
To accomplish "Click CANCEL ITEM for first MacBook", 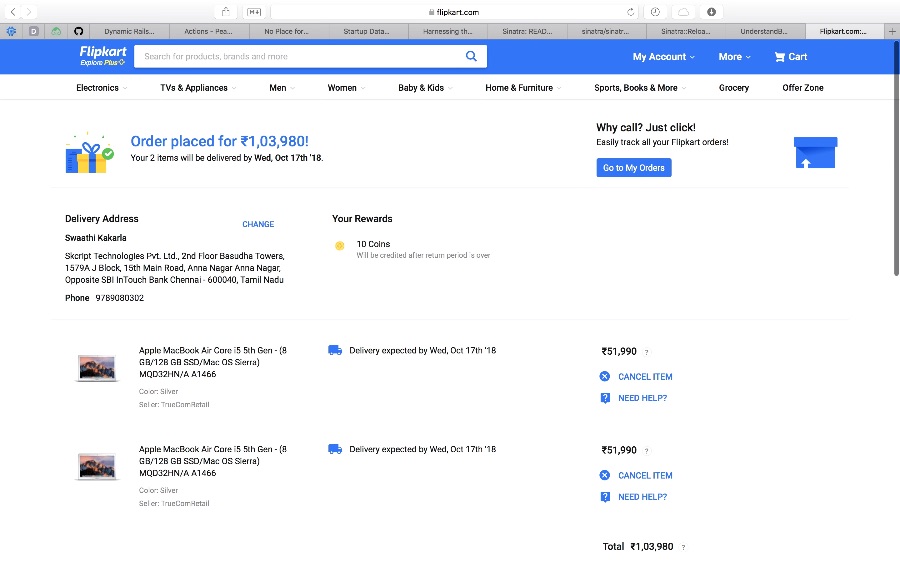I will click(x=645, y=376).
